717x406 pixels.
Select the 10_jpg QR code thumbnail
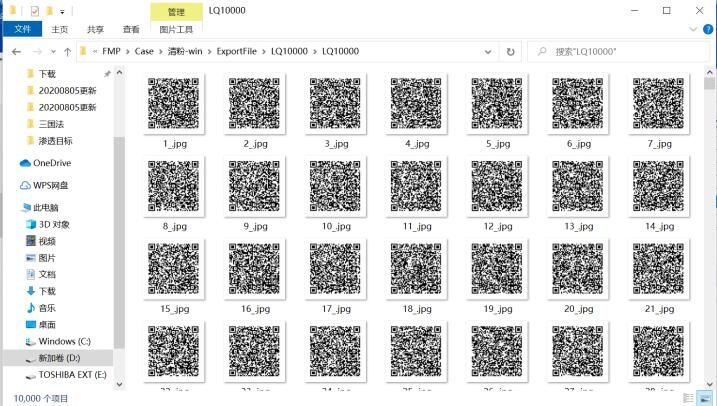pos(335,186)
